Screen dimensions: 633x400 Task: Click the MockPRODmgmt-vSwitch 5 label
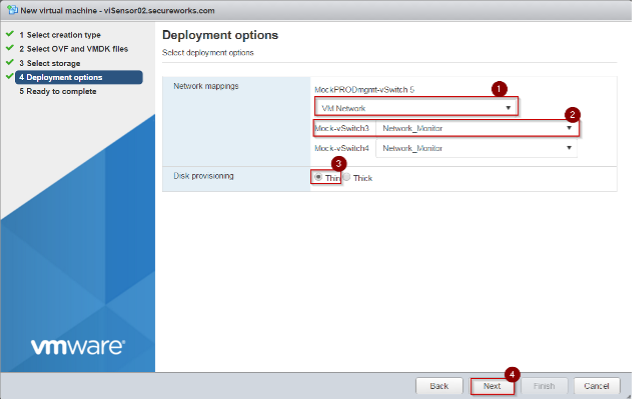click(x=364, y=90)
